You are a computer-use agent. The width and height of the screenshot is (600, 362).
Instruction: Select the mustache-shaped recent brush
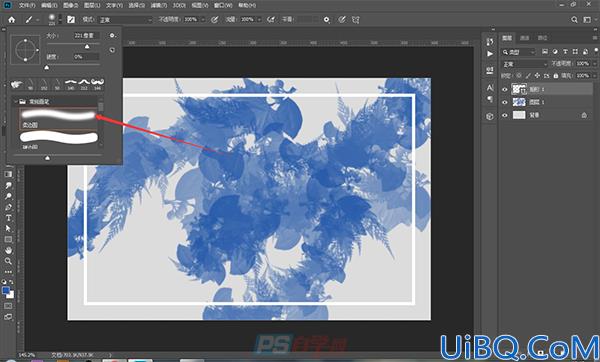point(98,83)
